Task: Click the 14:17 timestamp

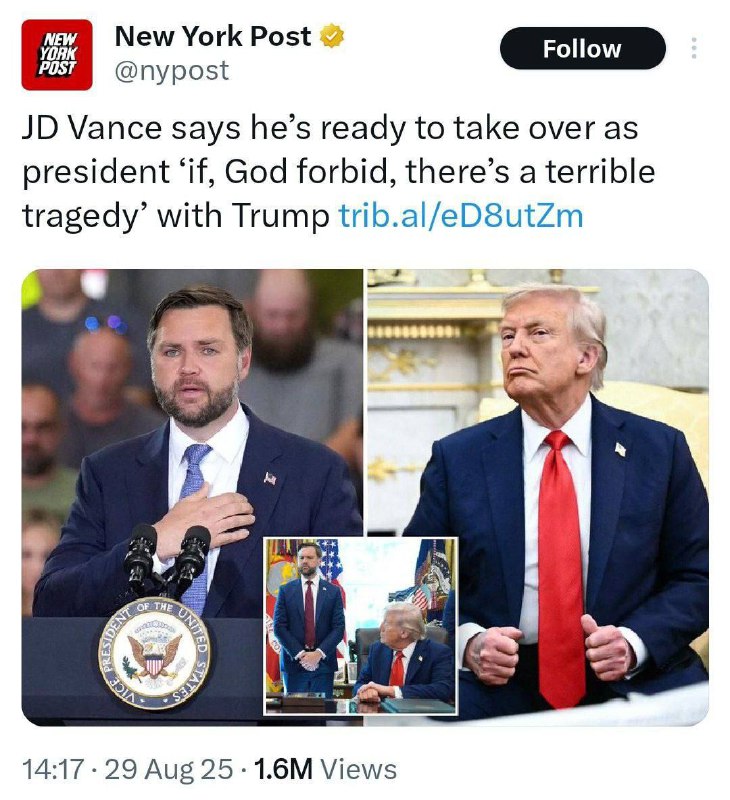Action: pos(53,770)
